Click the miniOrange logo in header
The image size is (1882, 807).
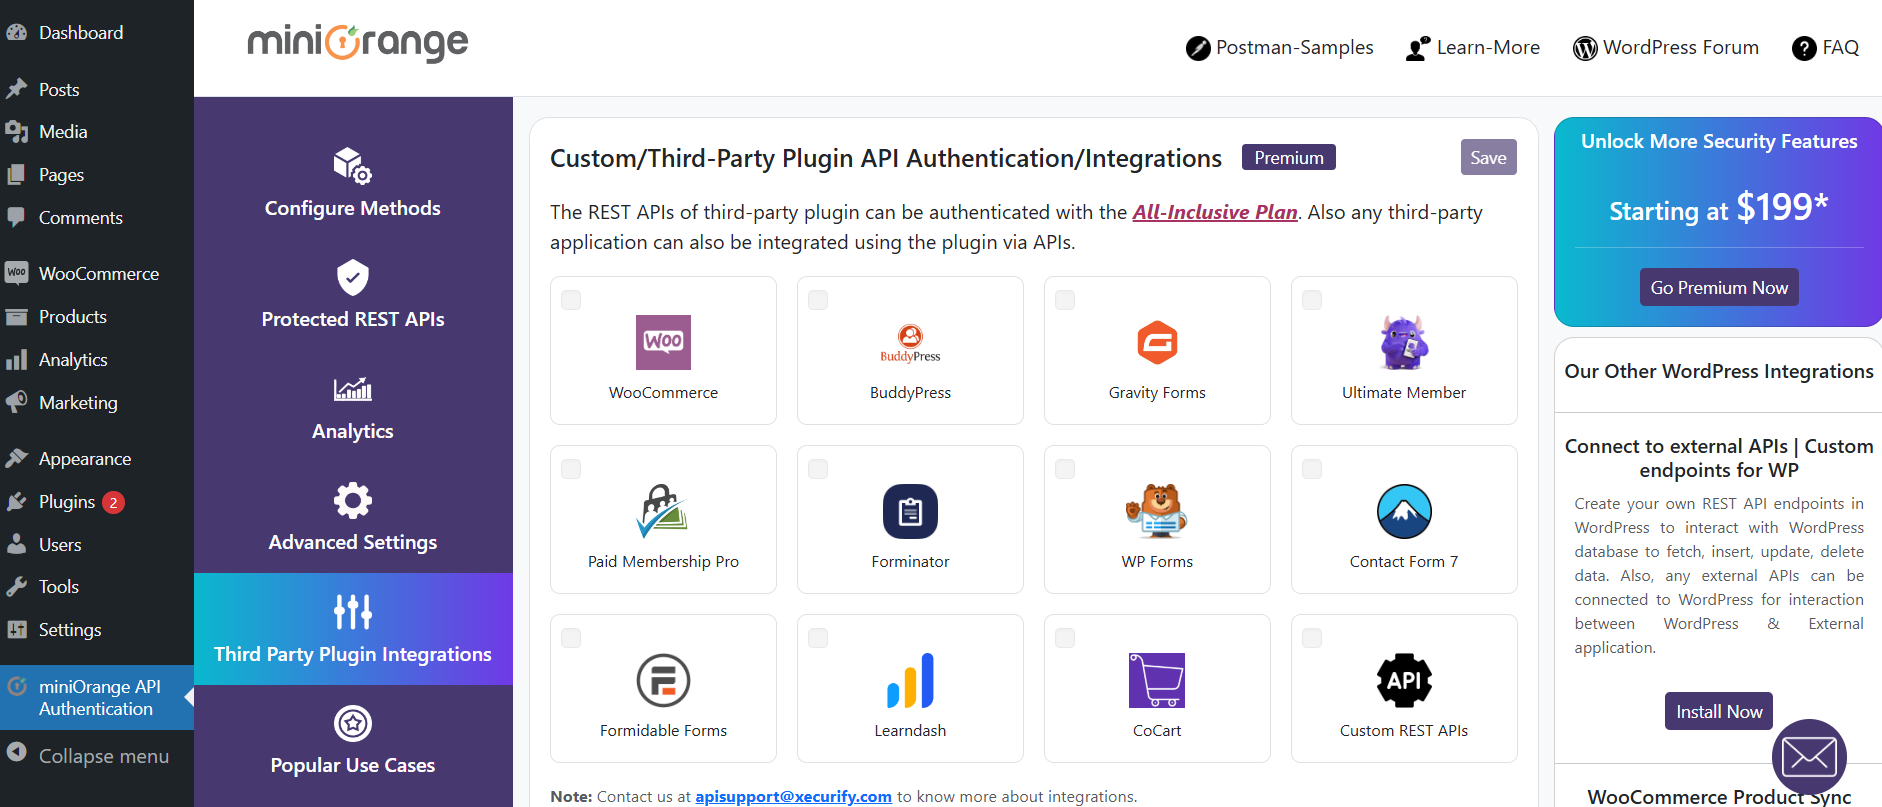358,43
